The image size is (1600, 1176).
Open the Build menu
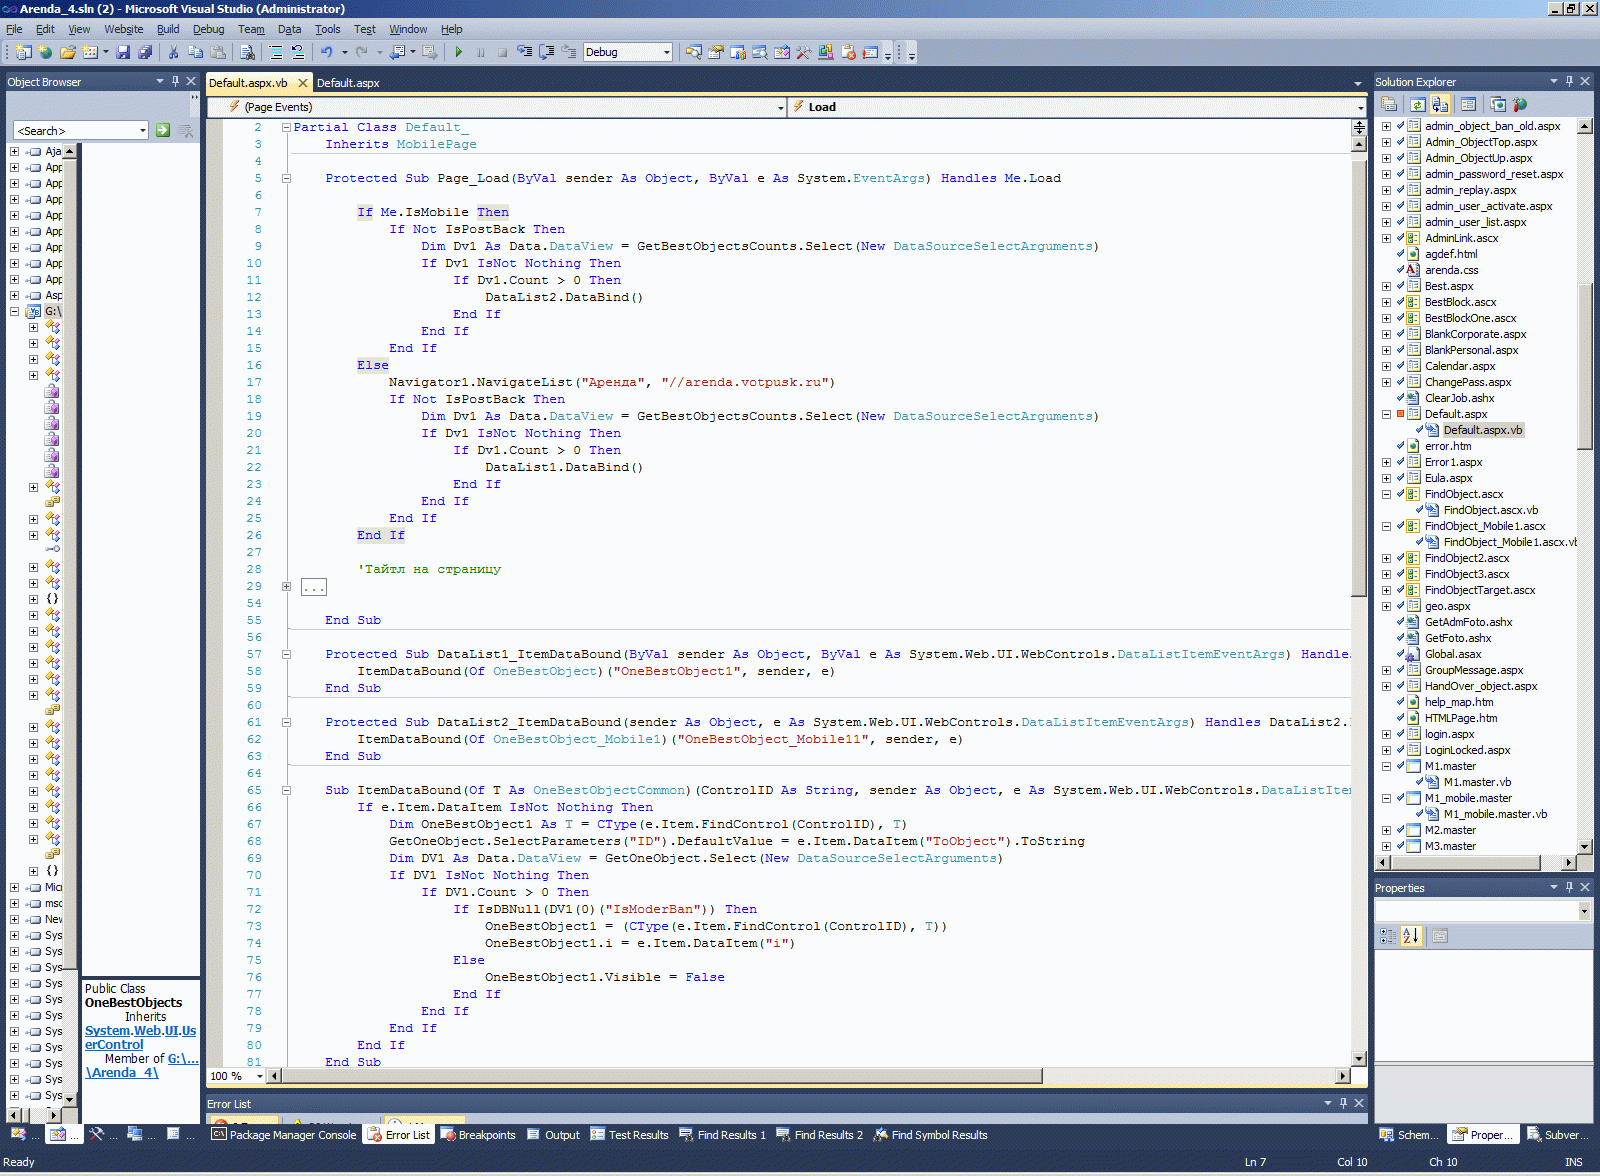[168, 29]
